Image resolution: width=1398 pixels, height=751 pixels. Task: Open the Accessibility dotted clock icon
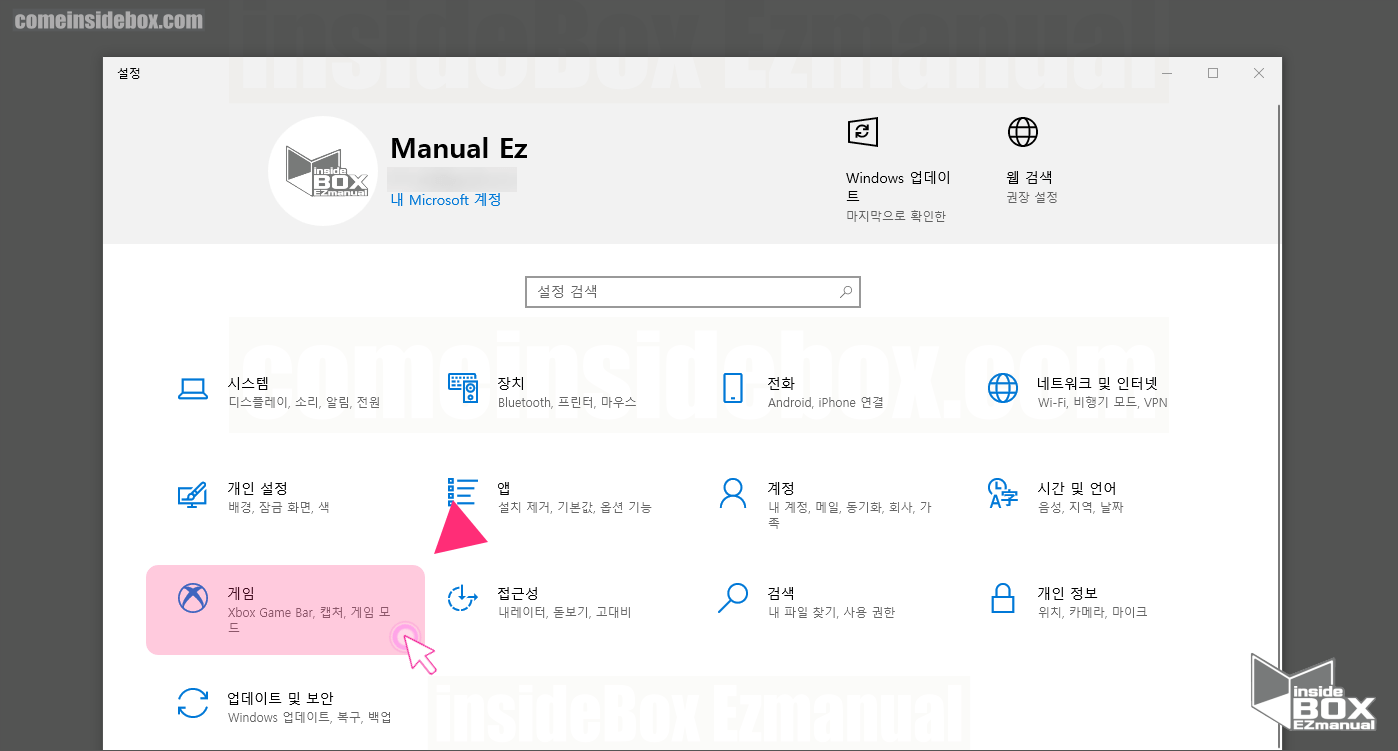click(462, 598)
